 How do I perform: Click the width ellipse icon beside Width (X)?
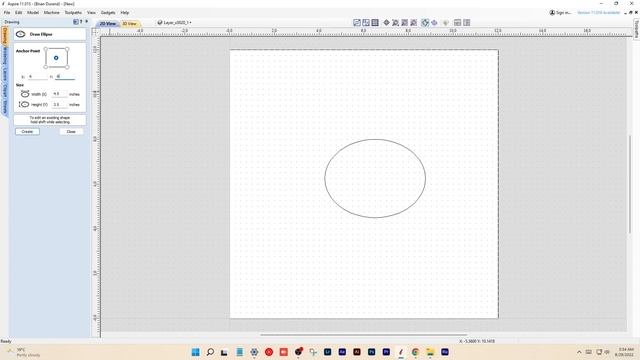pyautogui.click(x=25, y=94)
